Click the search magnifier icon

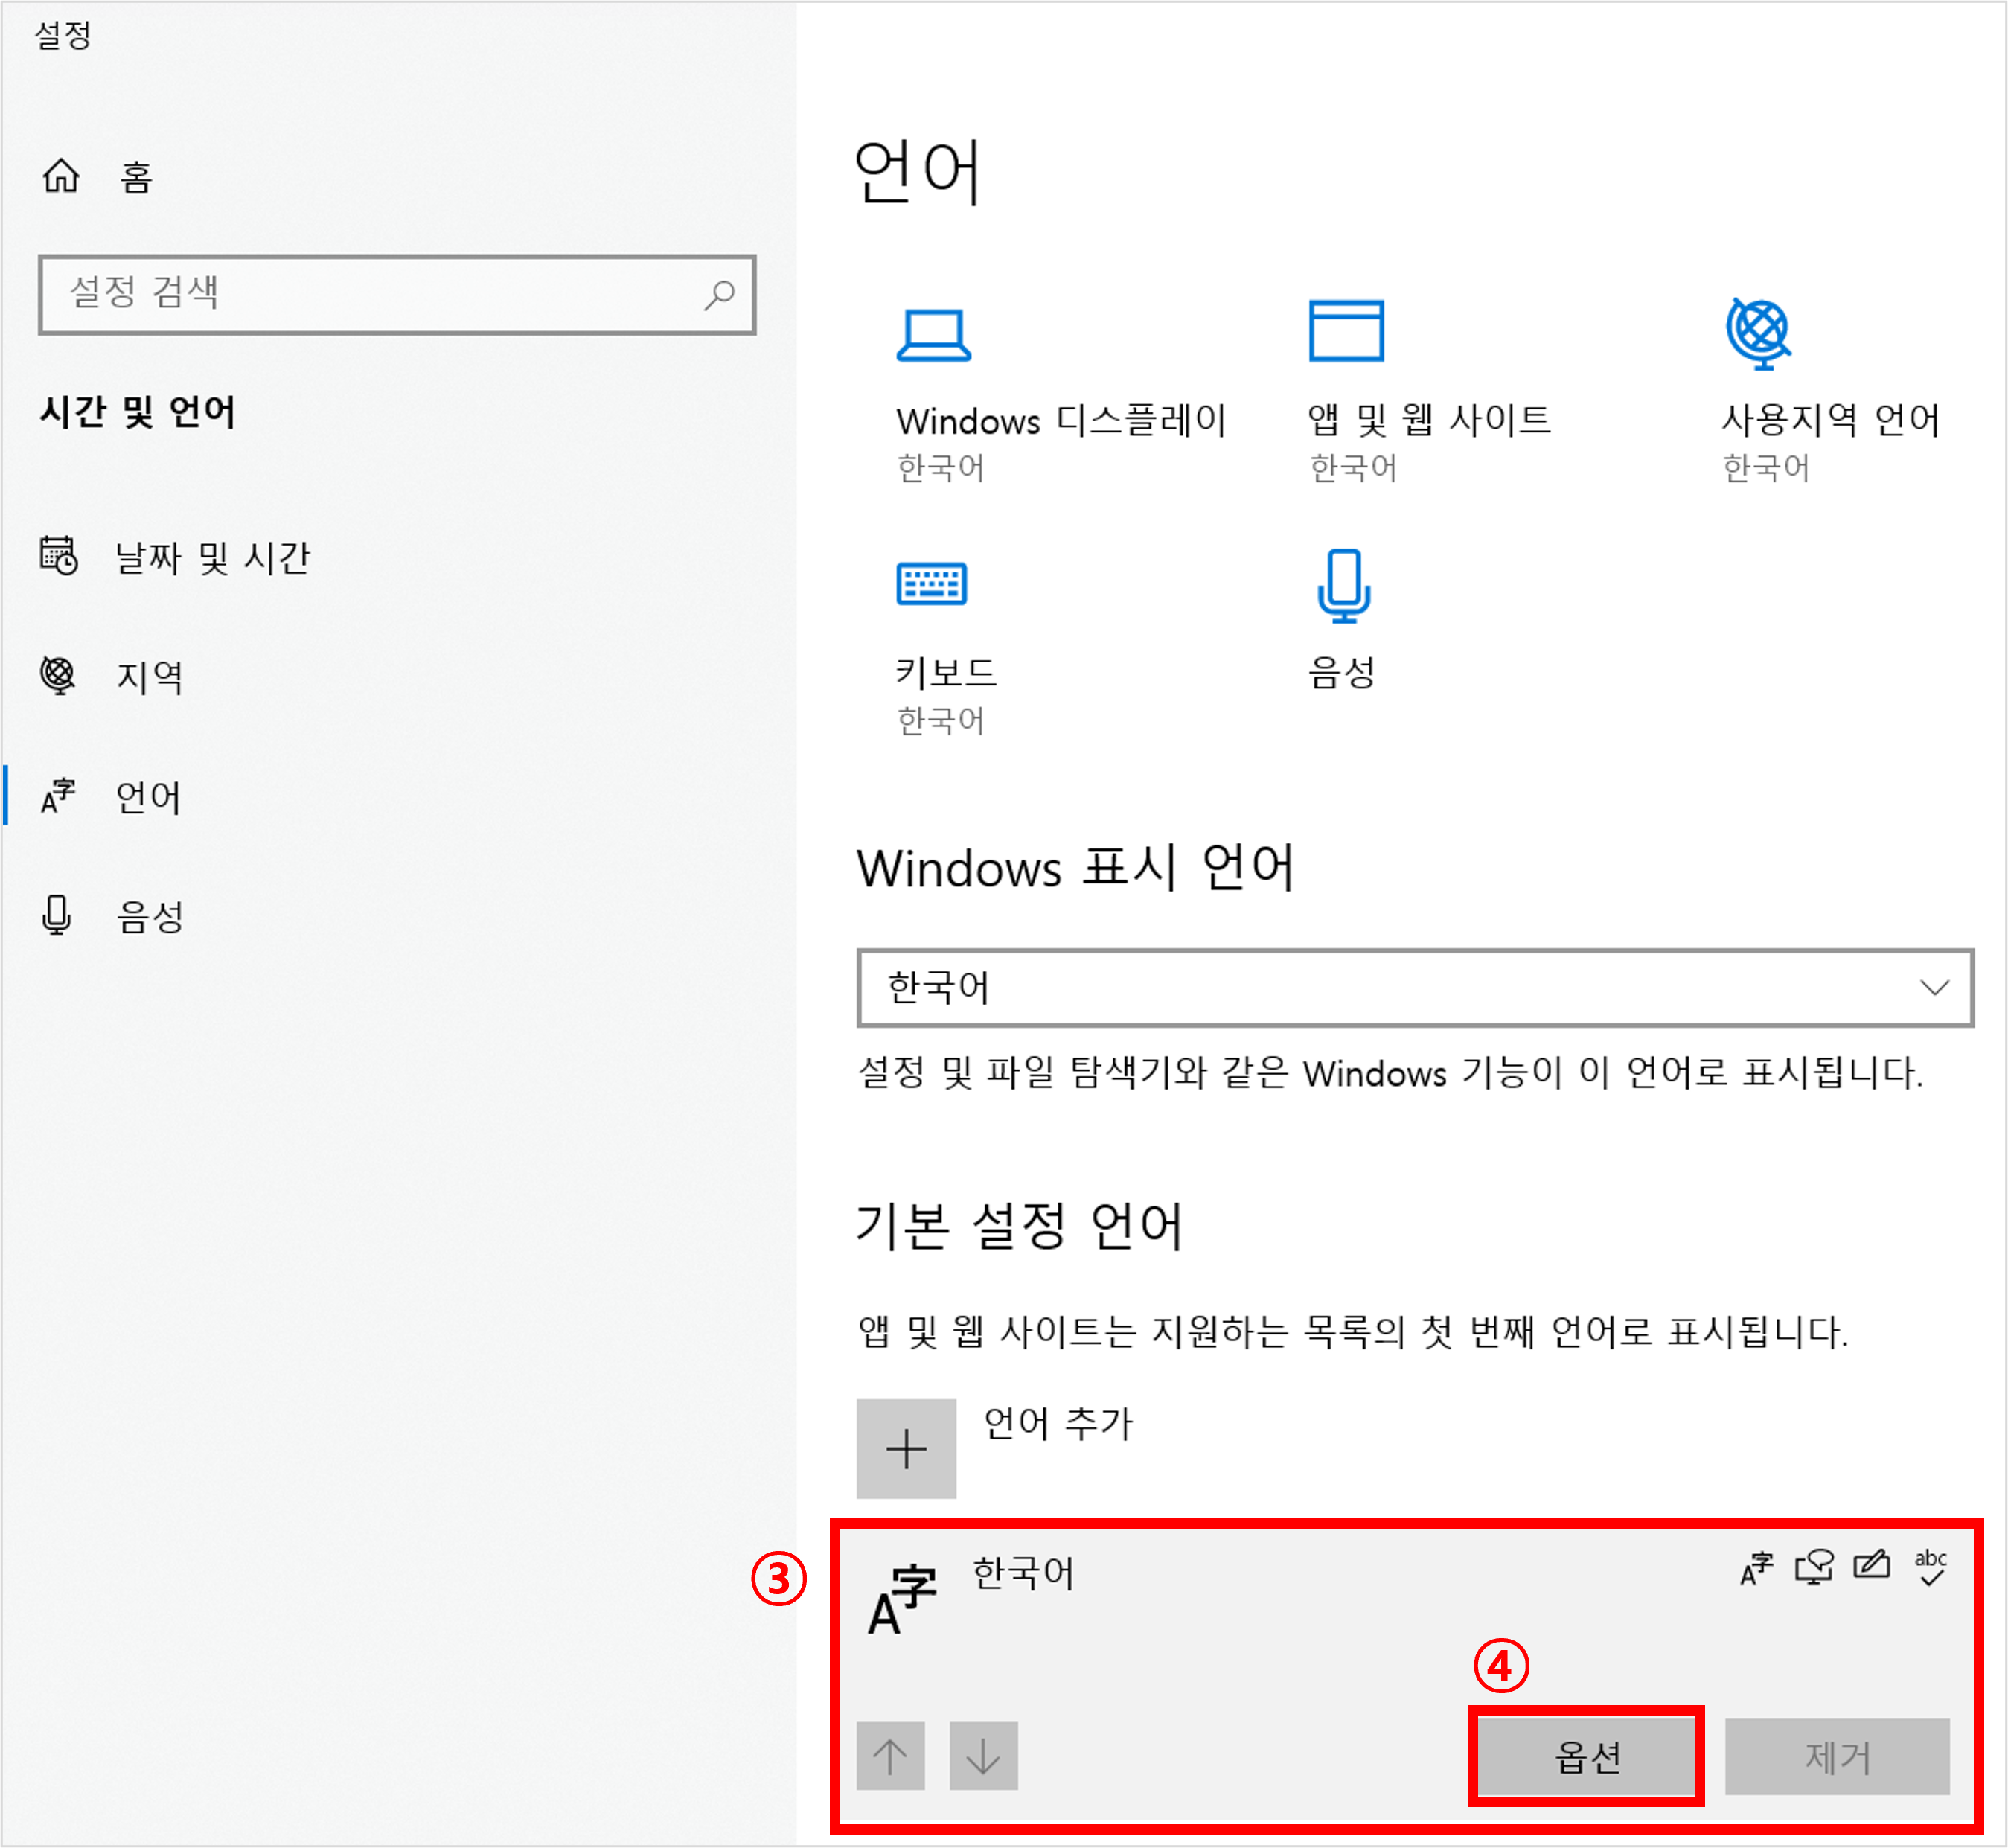point(719,295)
